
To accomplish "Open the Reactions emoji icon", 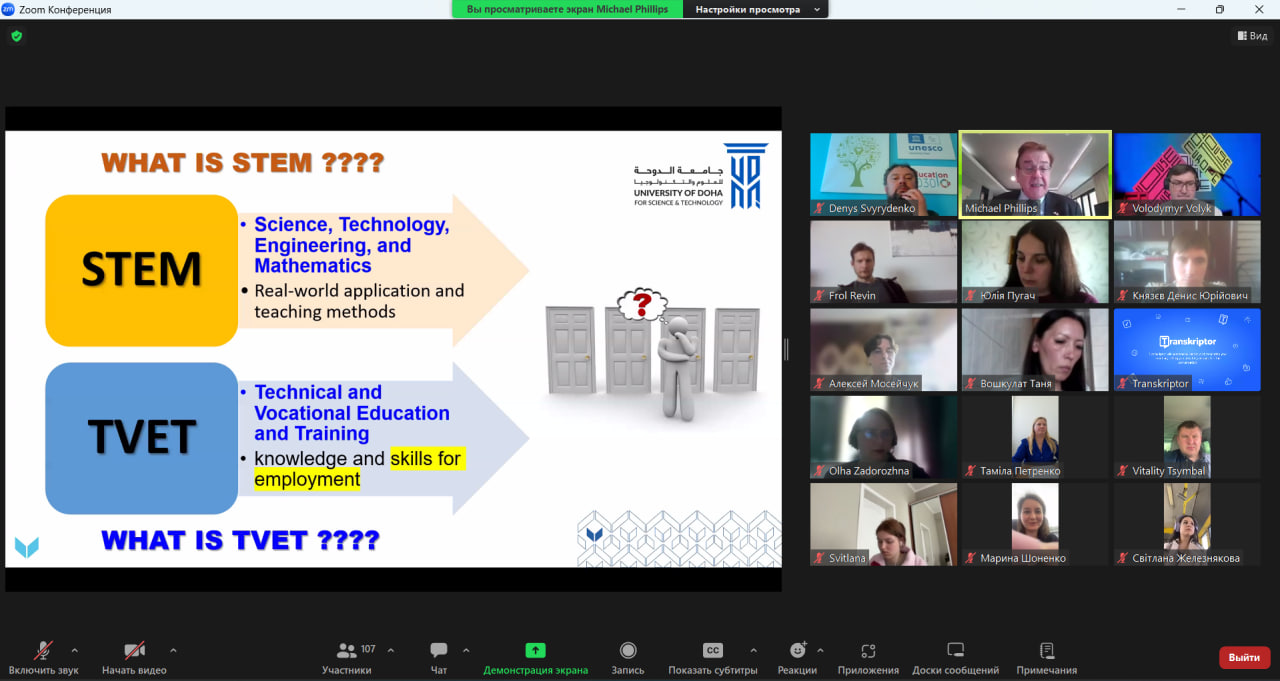I will [x=797, y=651].
